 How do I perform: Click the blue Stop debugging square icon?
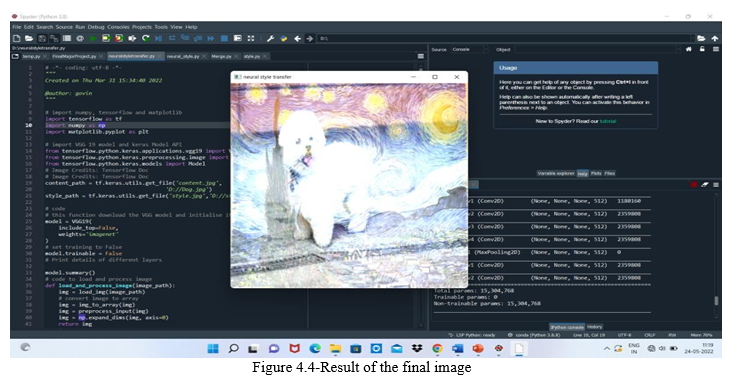224,38
